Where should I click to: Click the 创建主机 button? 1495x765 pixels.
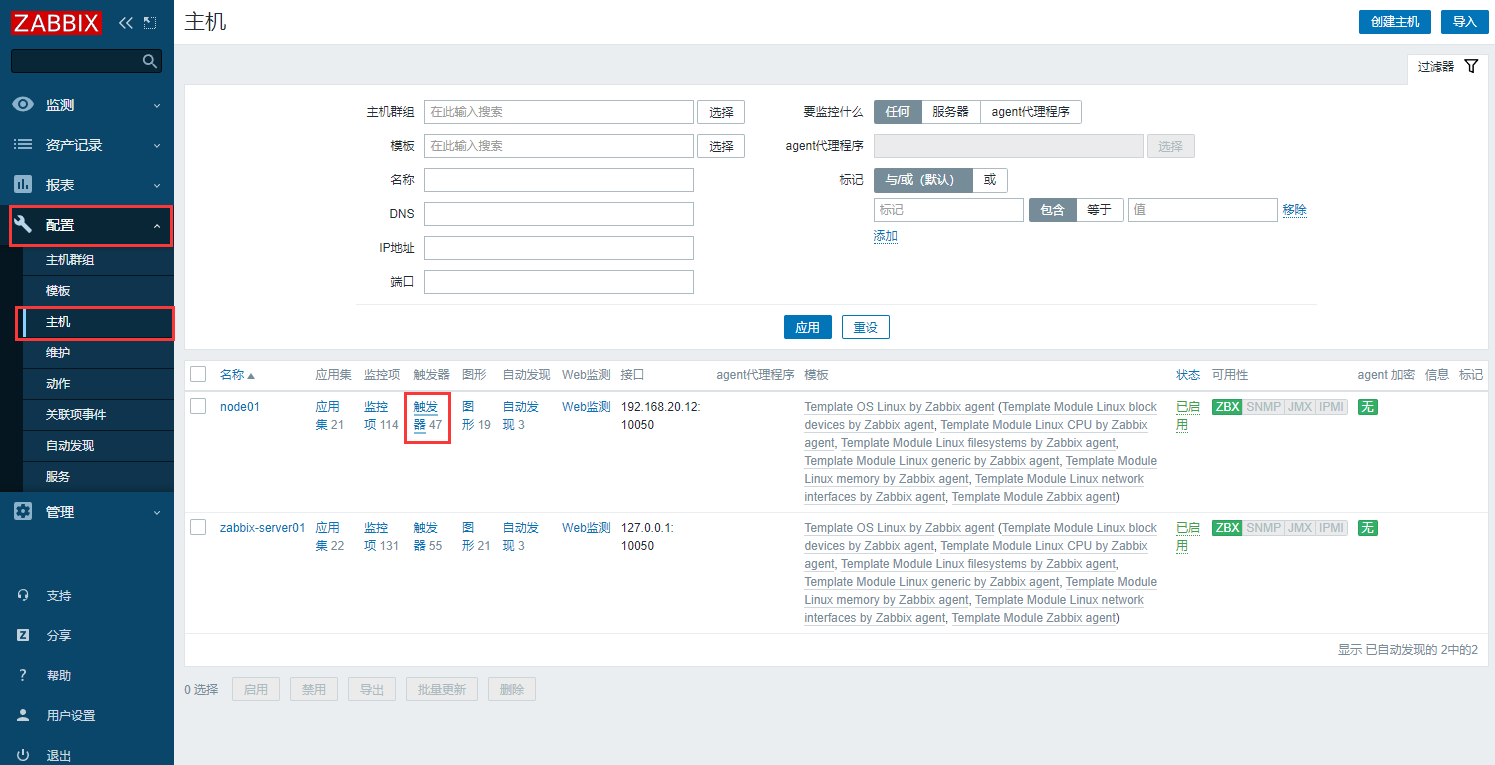tap(1394, 22)
